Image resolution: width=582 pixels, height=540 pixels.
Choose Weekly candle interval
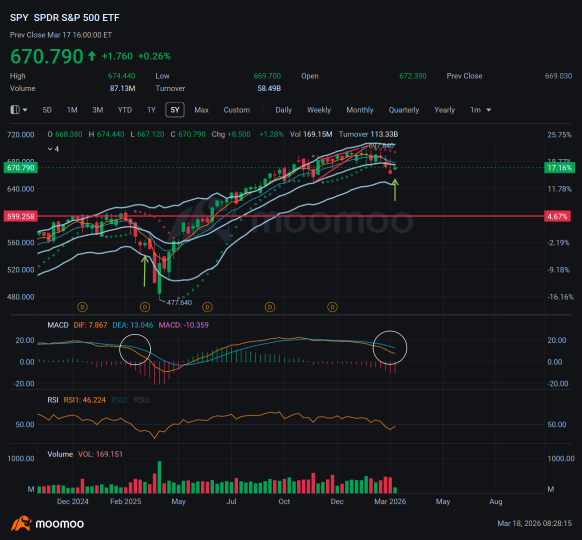[x=319, y=110]
